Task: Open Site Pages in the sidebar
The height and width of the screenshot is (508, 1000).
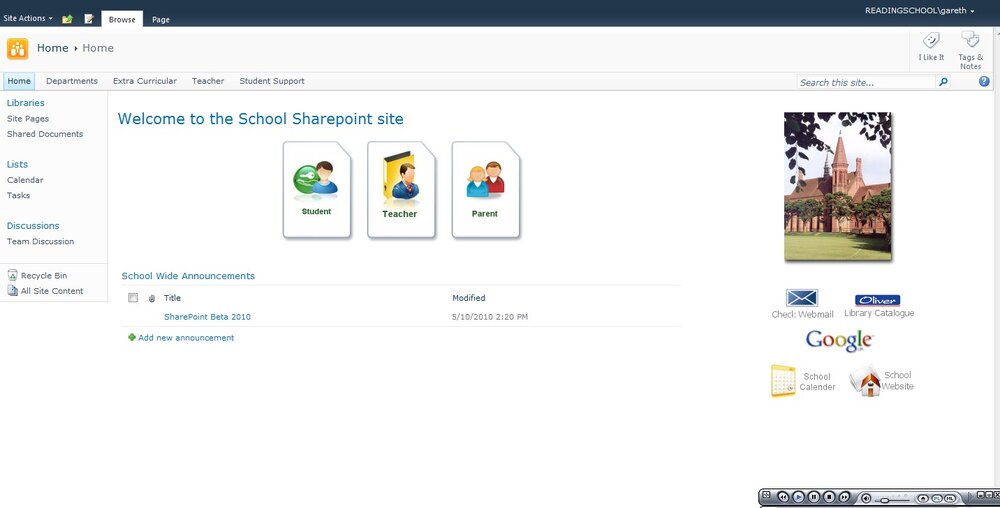Action: coord(28,119)
